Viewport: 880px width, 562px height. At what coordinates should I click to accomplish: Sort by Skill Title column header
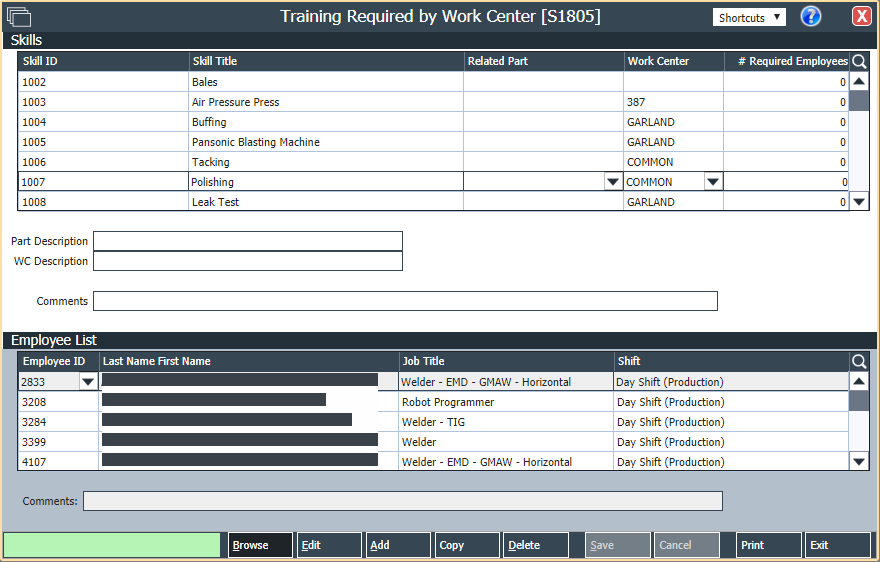click(x=325, y=62)
